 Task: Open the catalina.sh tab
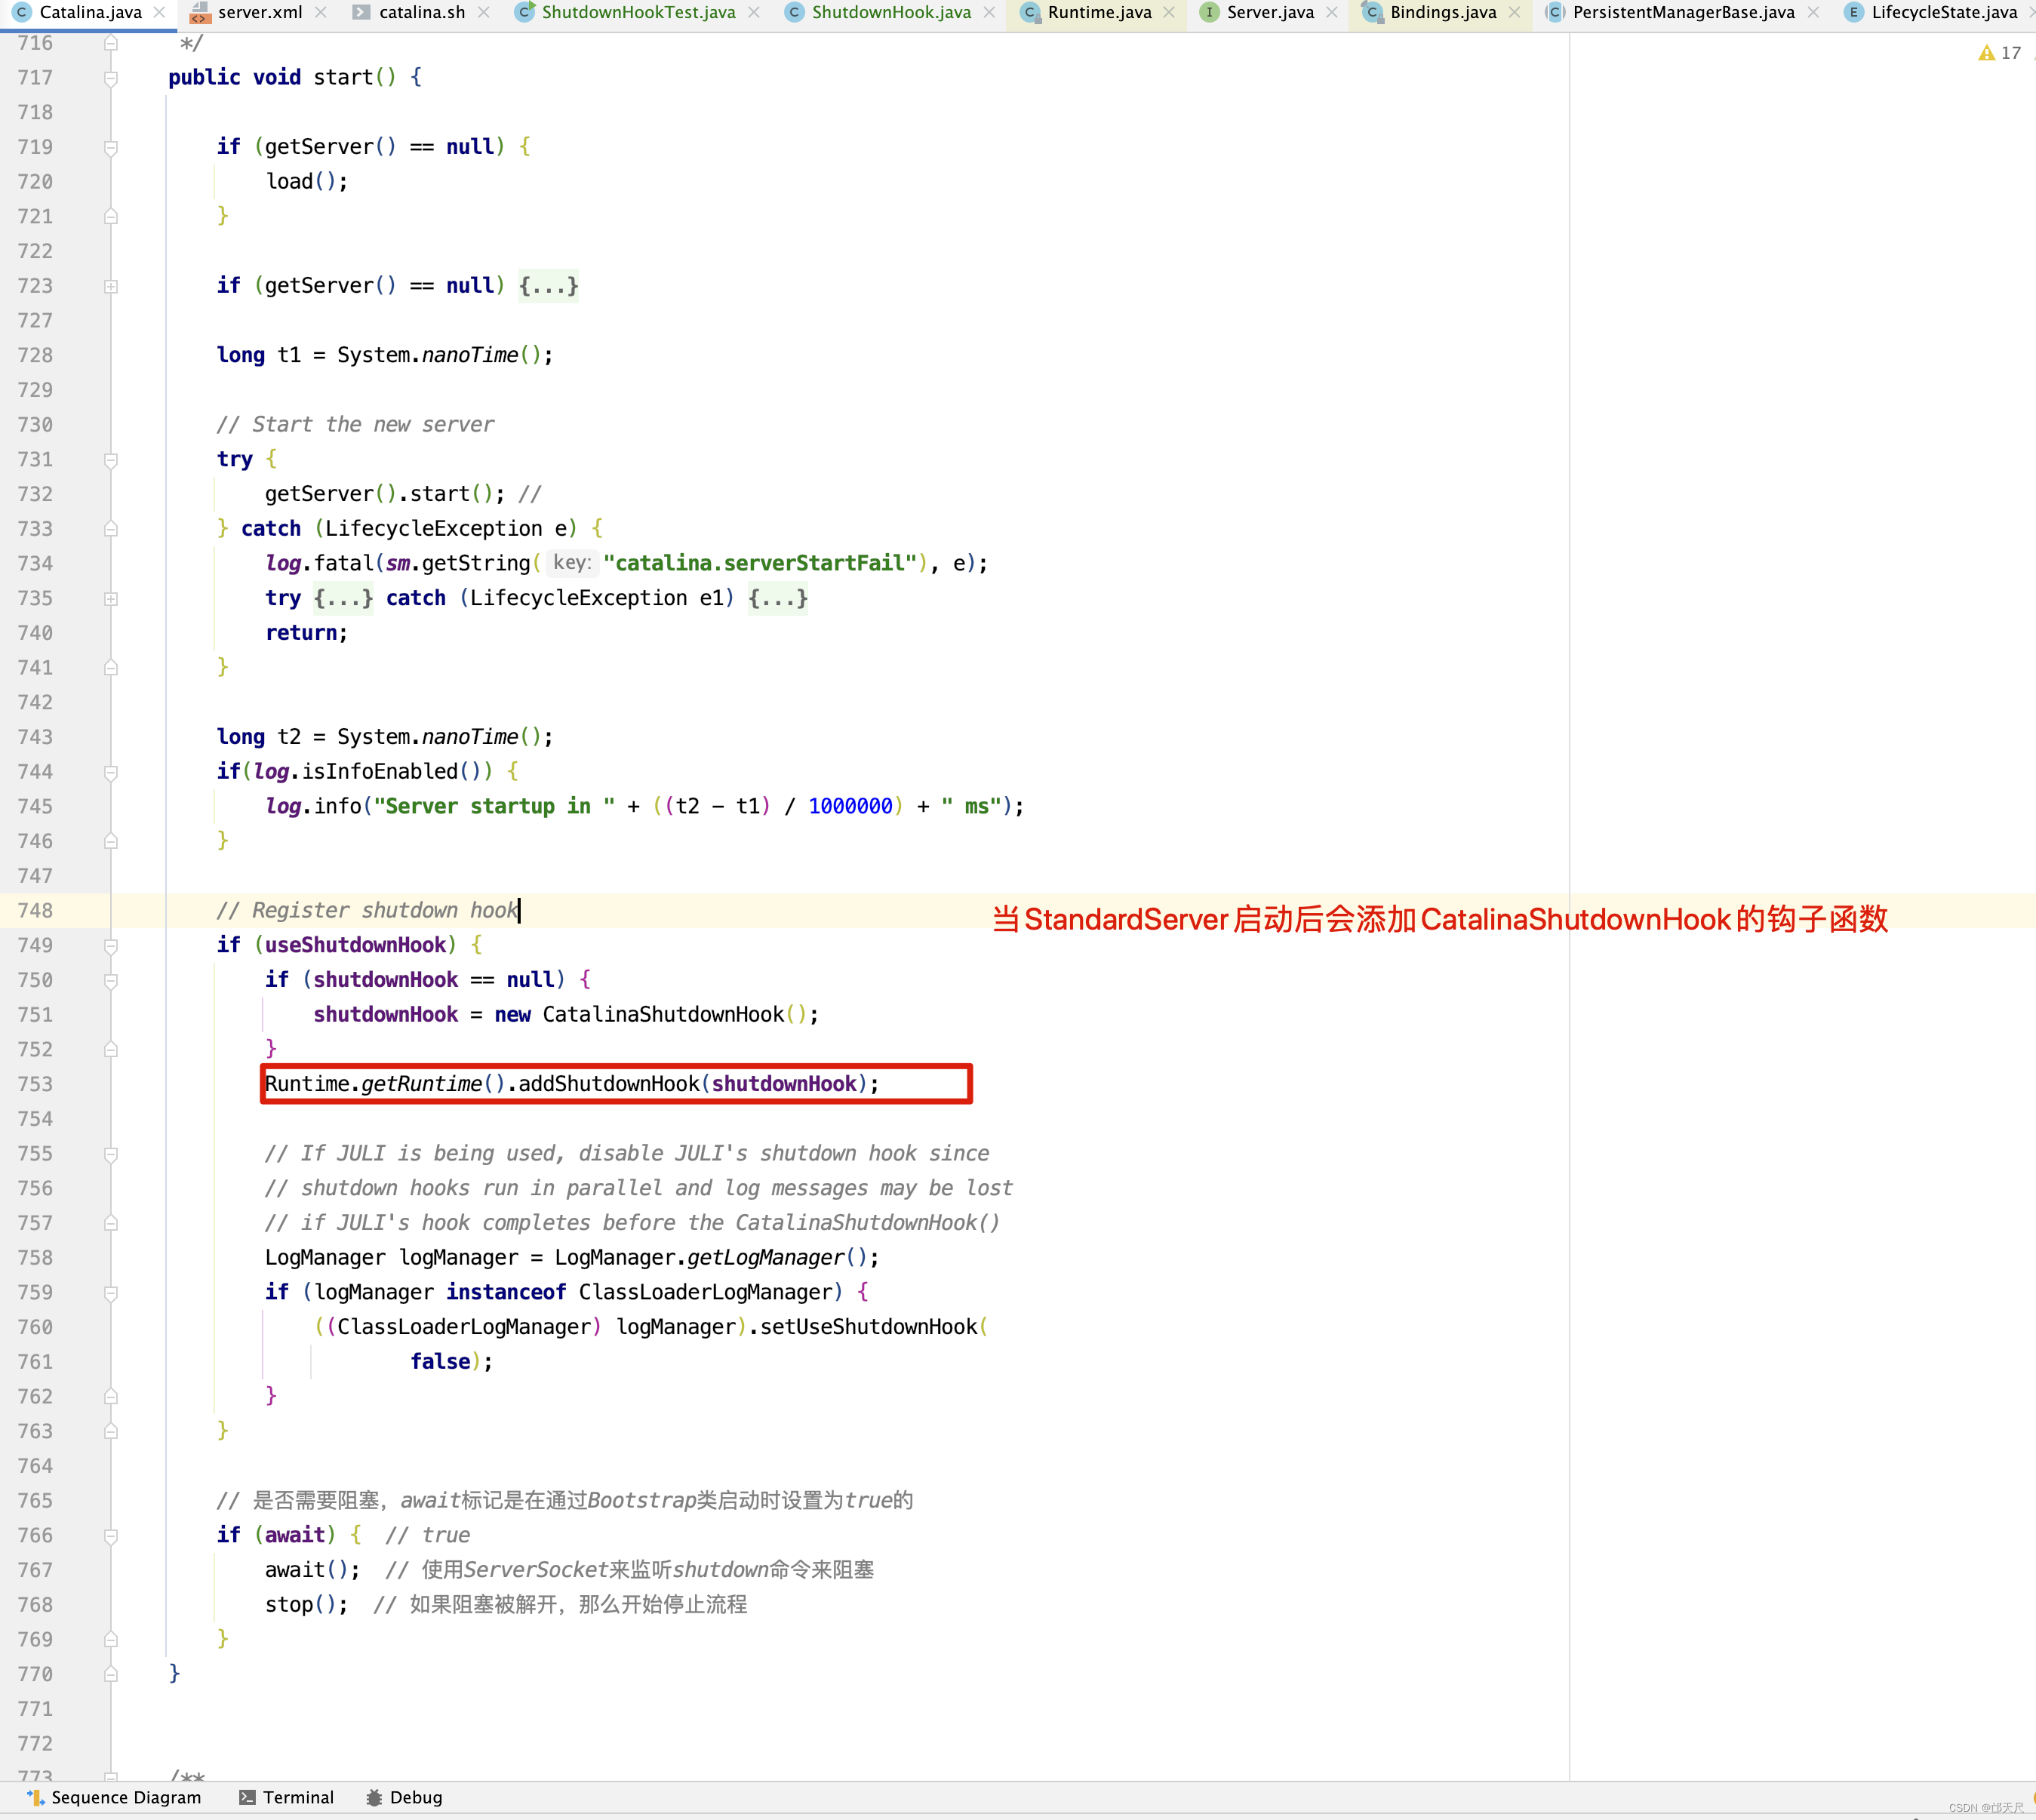[x=422, y=12]
